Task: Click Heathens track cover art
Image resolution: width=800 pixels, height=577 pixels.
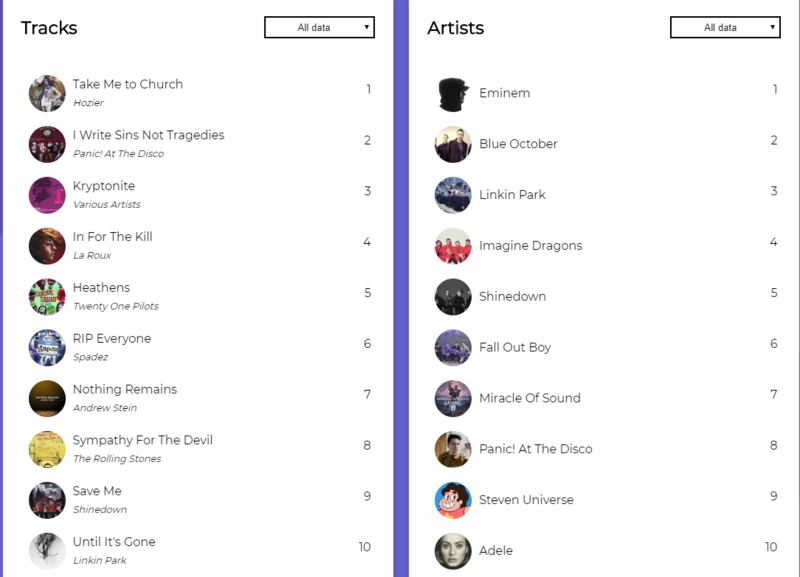Action: [47, 297]
